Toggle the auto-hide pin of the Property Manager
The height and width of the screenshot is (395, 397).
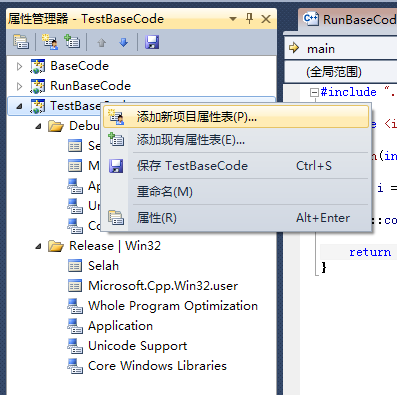coord(249,19)
